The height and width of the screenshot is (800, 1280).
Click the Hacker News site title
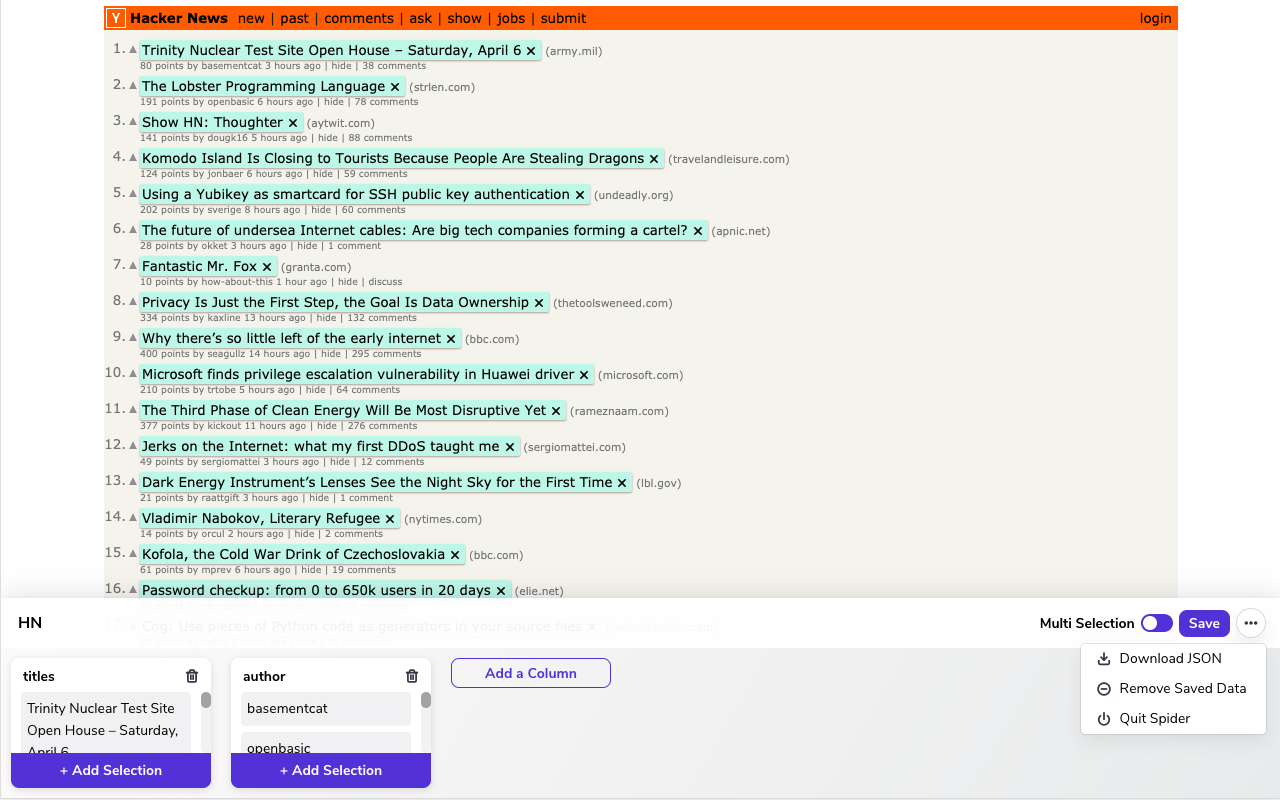coord(179,18)
